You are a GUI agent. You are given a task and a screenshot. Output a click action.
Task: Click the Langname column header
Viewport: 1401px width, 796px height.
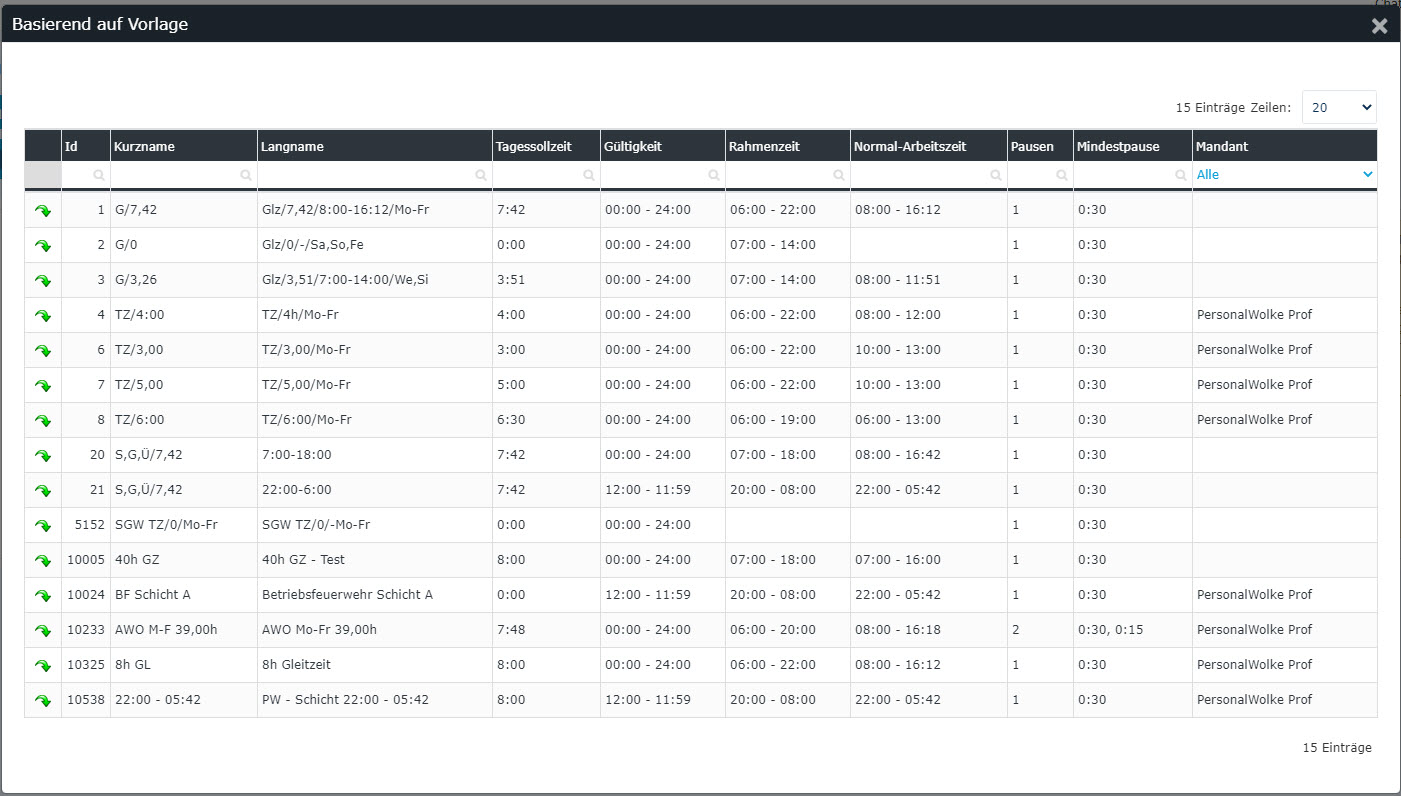coord(292,147)
